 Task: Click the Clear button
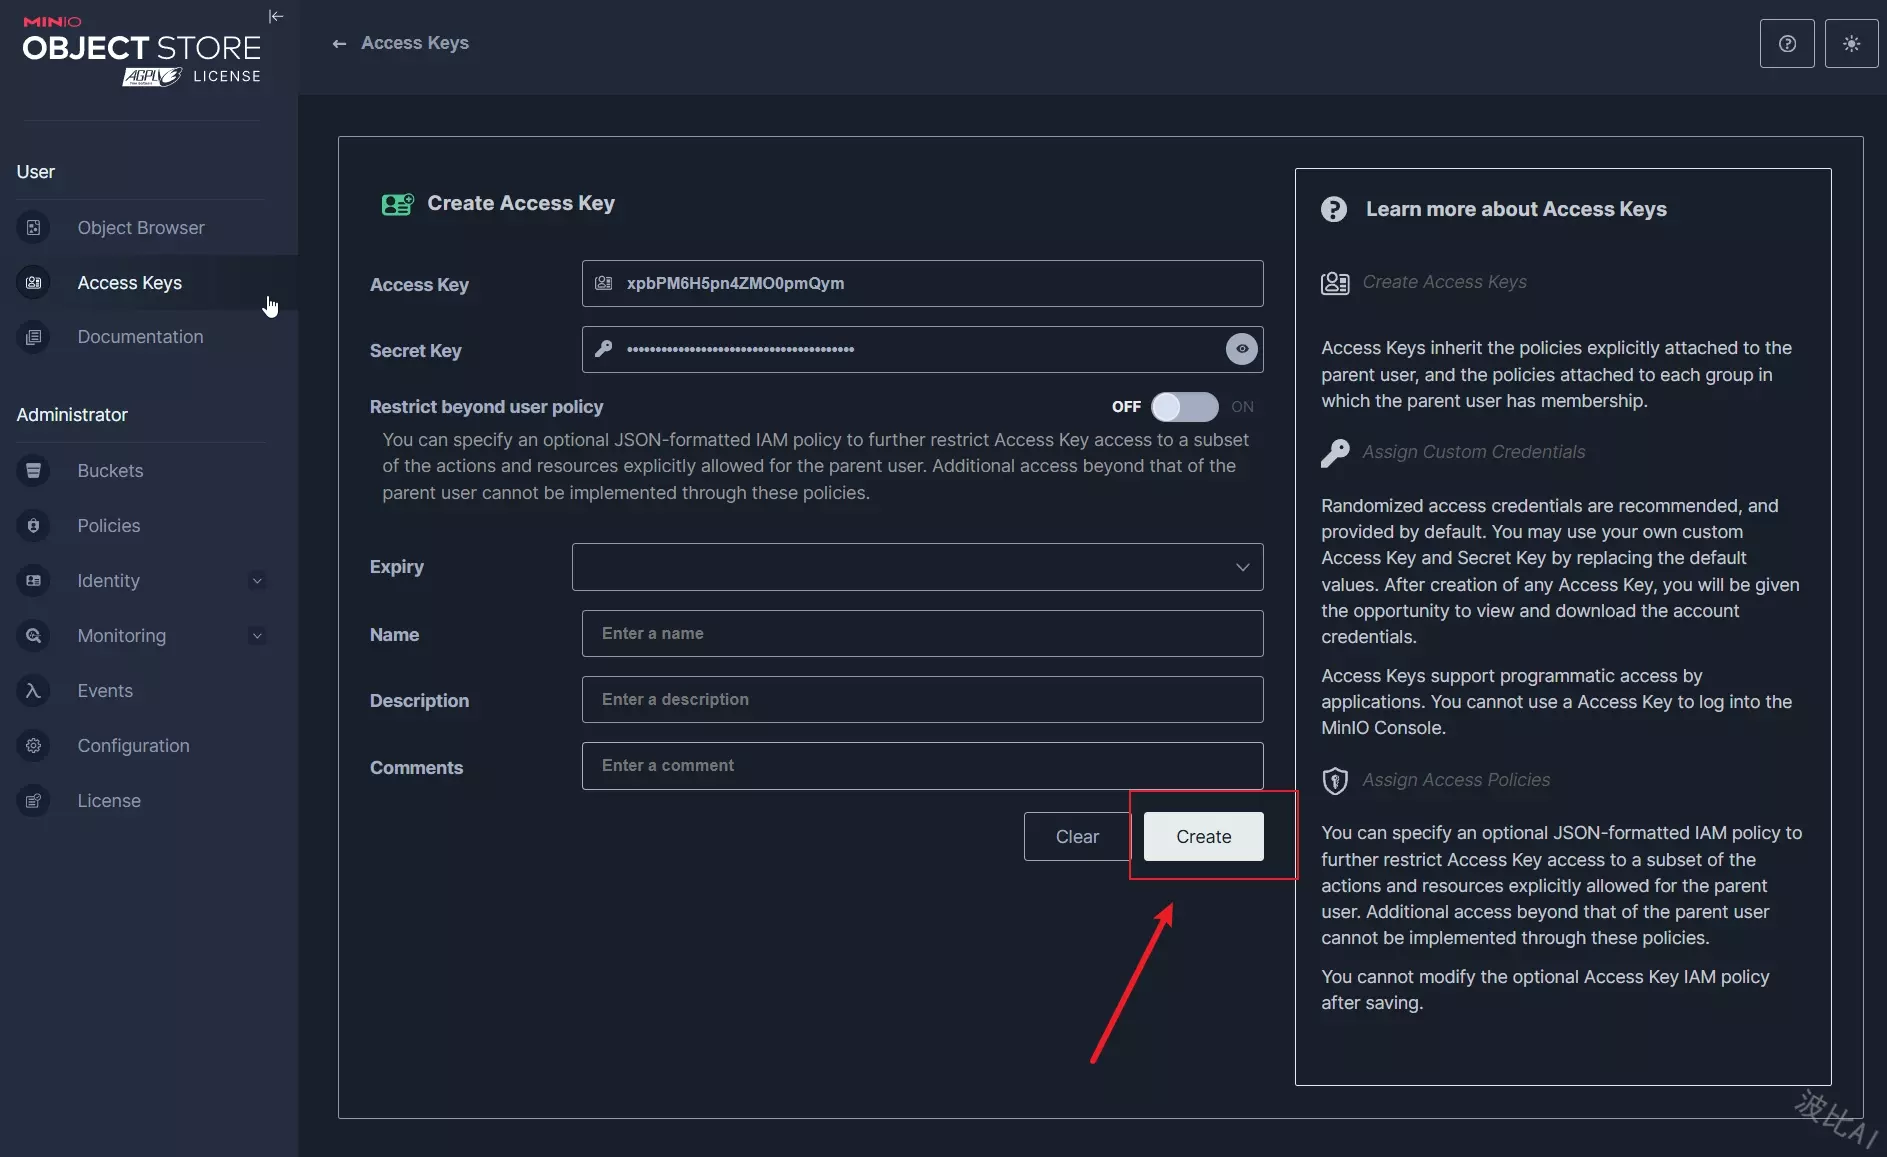[1077, 836]
